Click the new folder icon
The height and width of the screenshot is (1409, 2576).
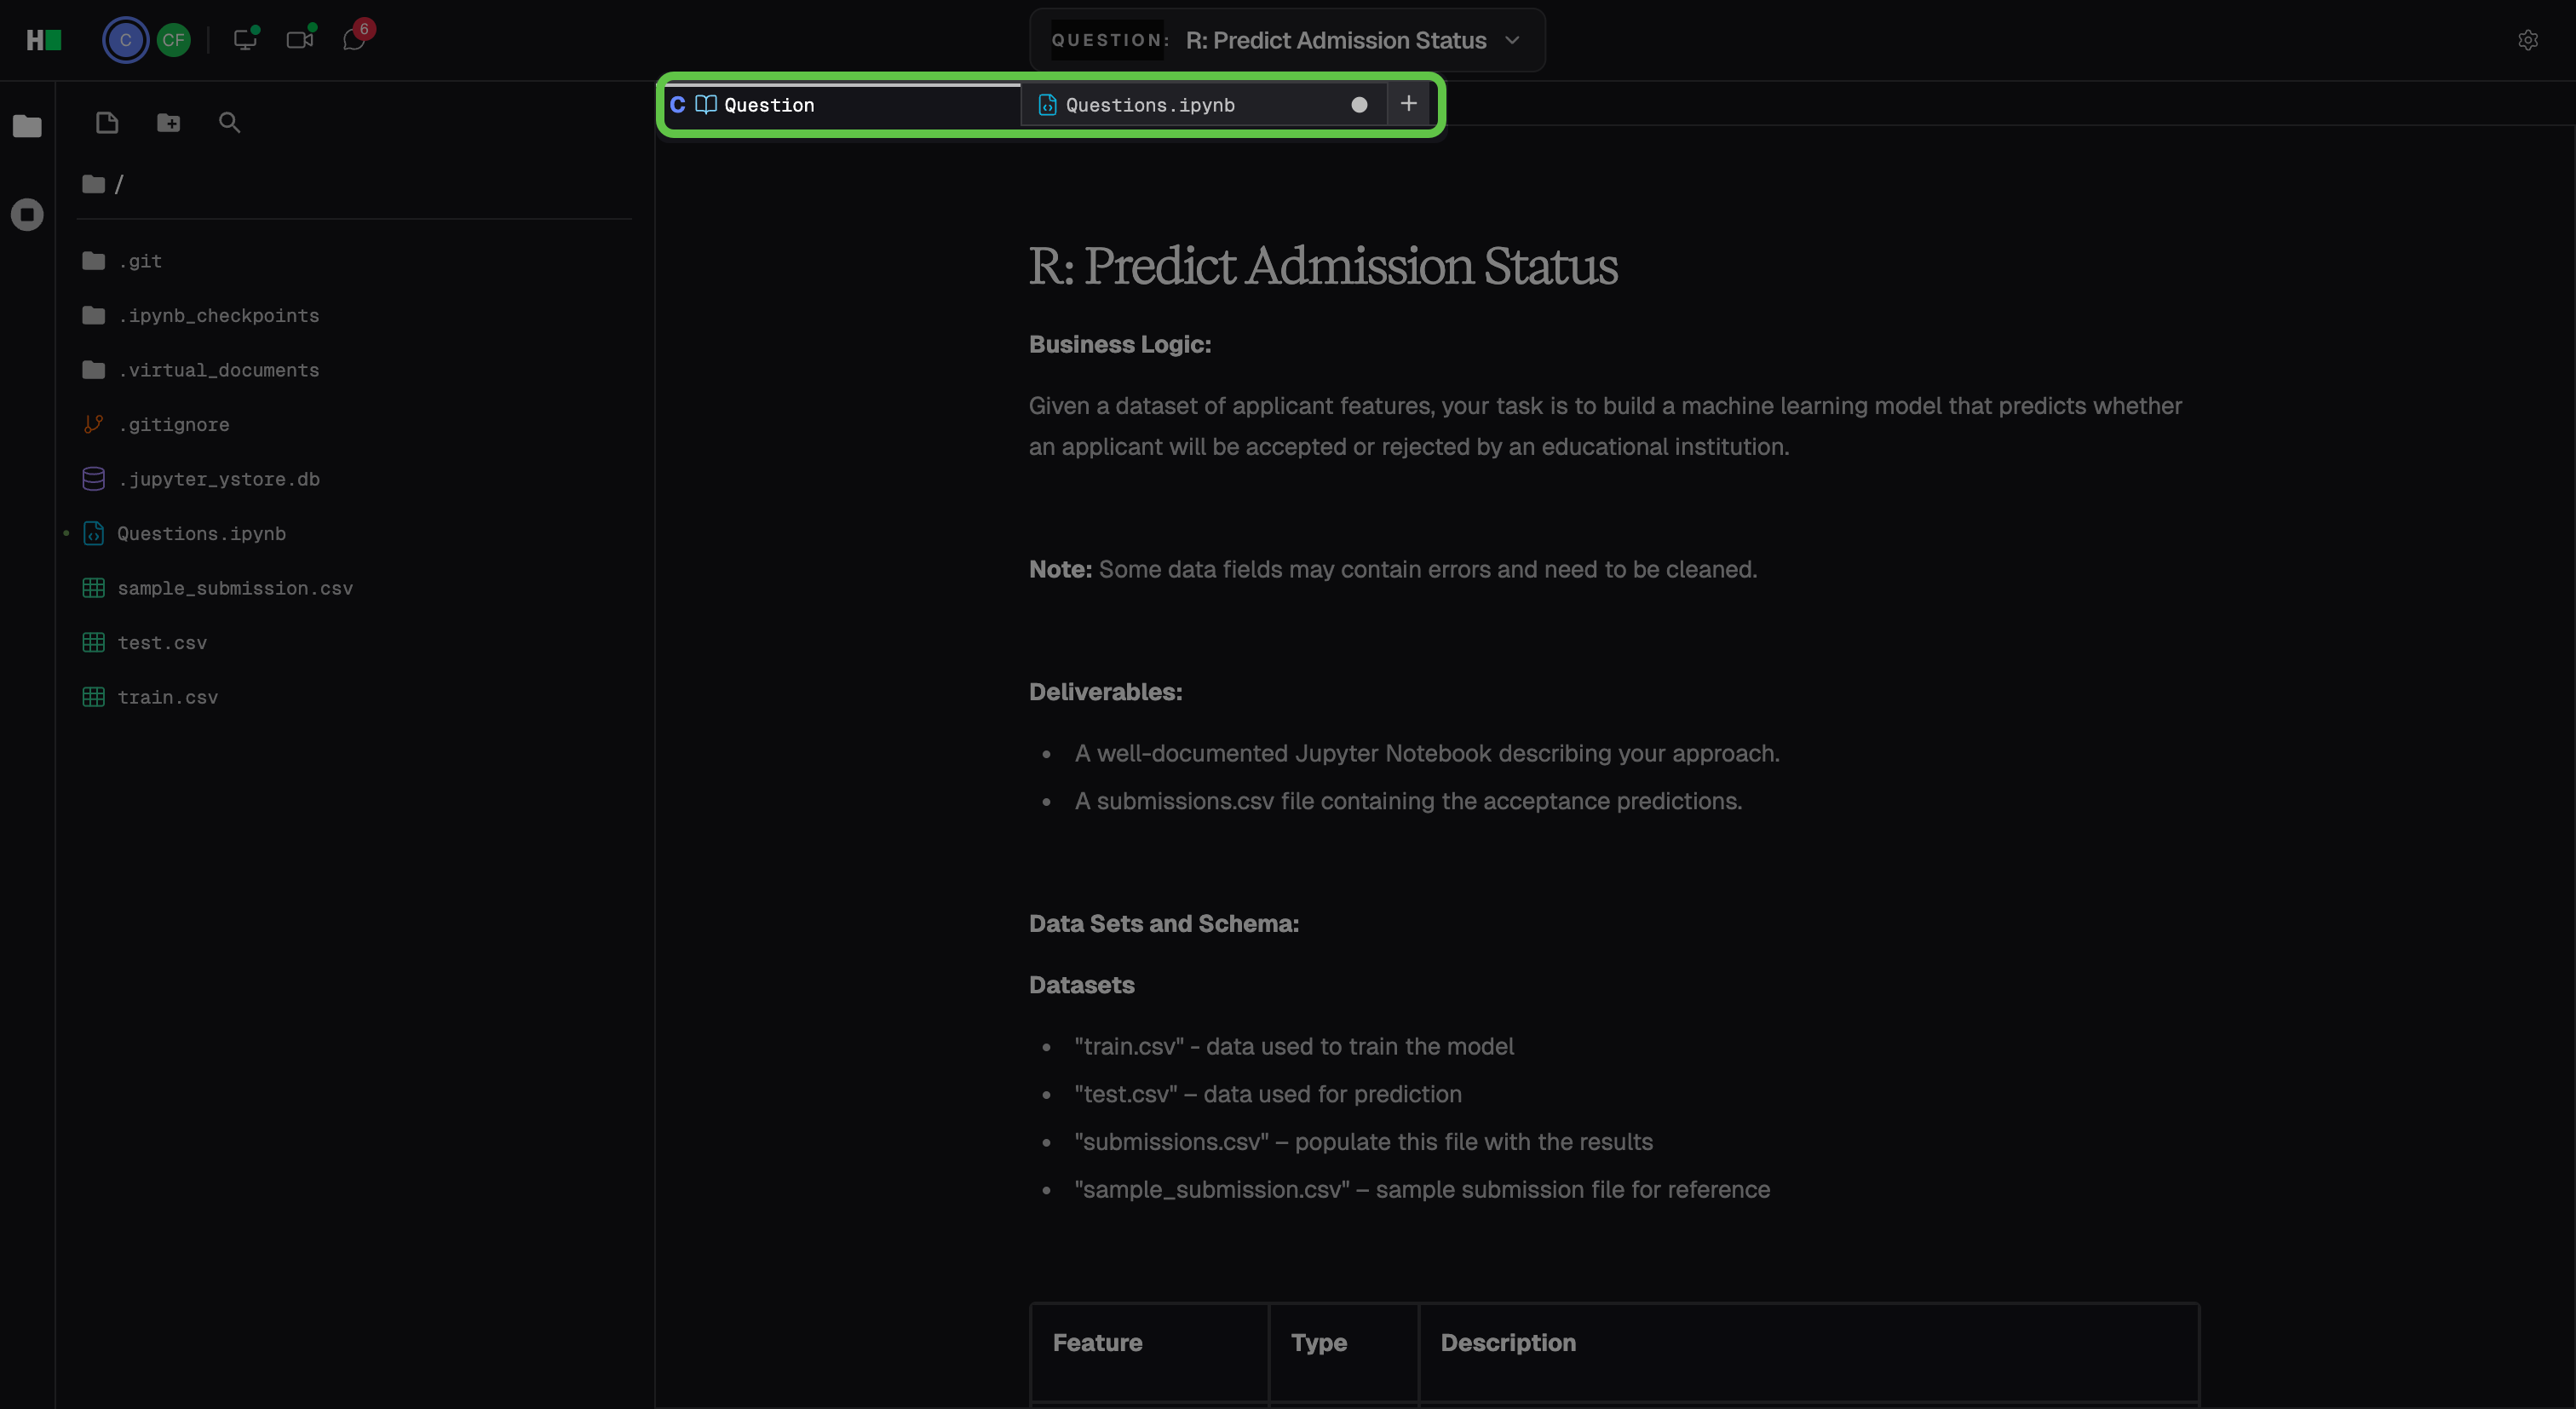click(x=168, y=123)
